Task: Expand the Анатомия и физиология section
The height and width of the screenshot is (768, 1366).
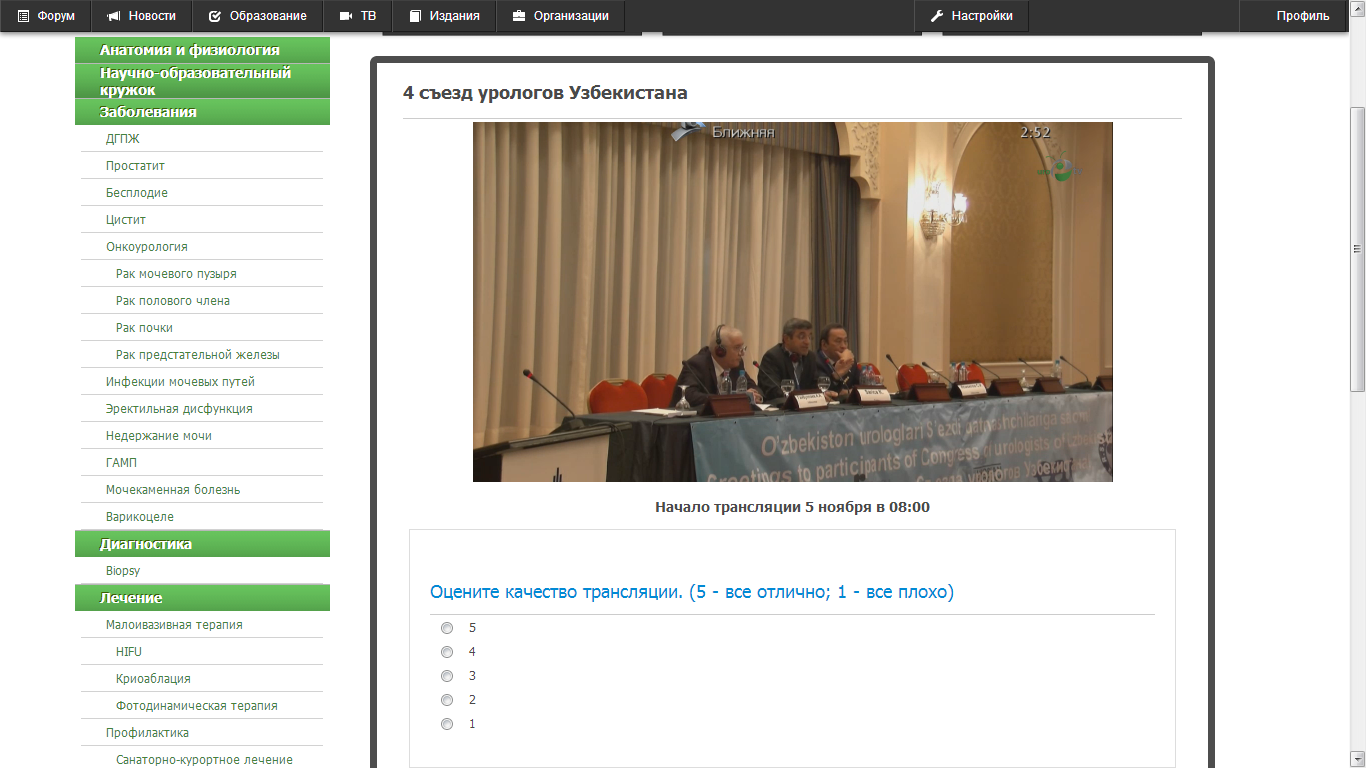Action: tap(202, 50)
